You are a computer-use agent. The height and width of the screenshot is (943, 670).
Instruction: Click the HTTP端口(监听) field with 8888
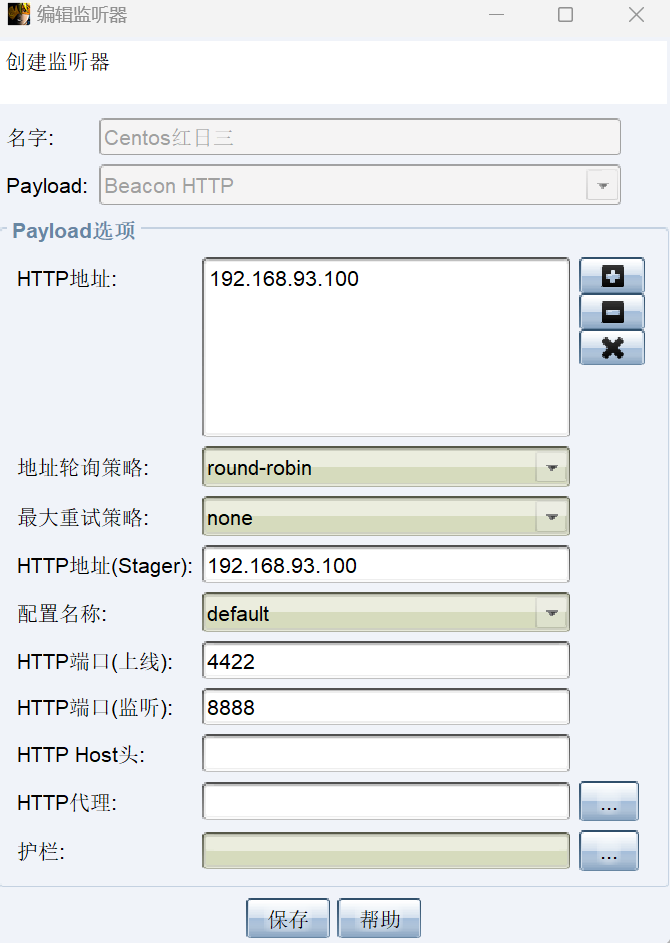tap(385, 707)
